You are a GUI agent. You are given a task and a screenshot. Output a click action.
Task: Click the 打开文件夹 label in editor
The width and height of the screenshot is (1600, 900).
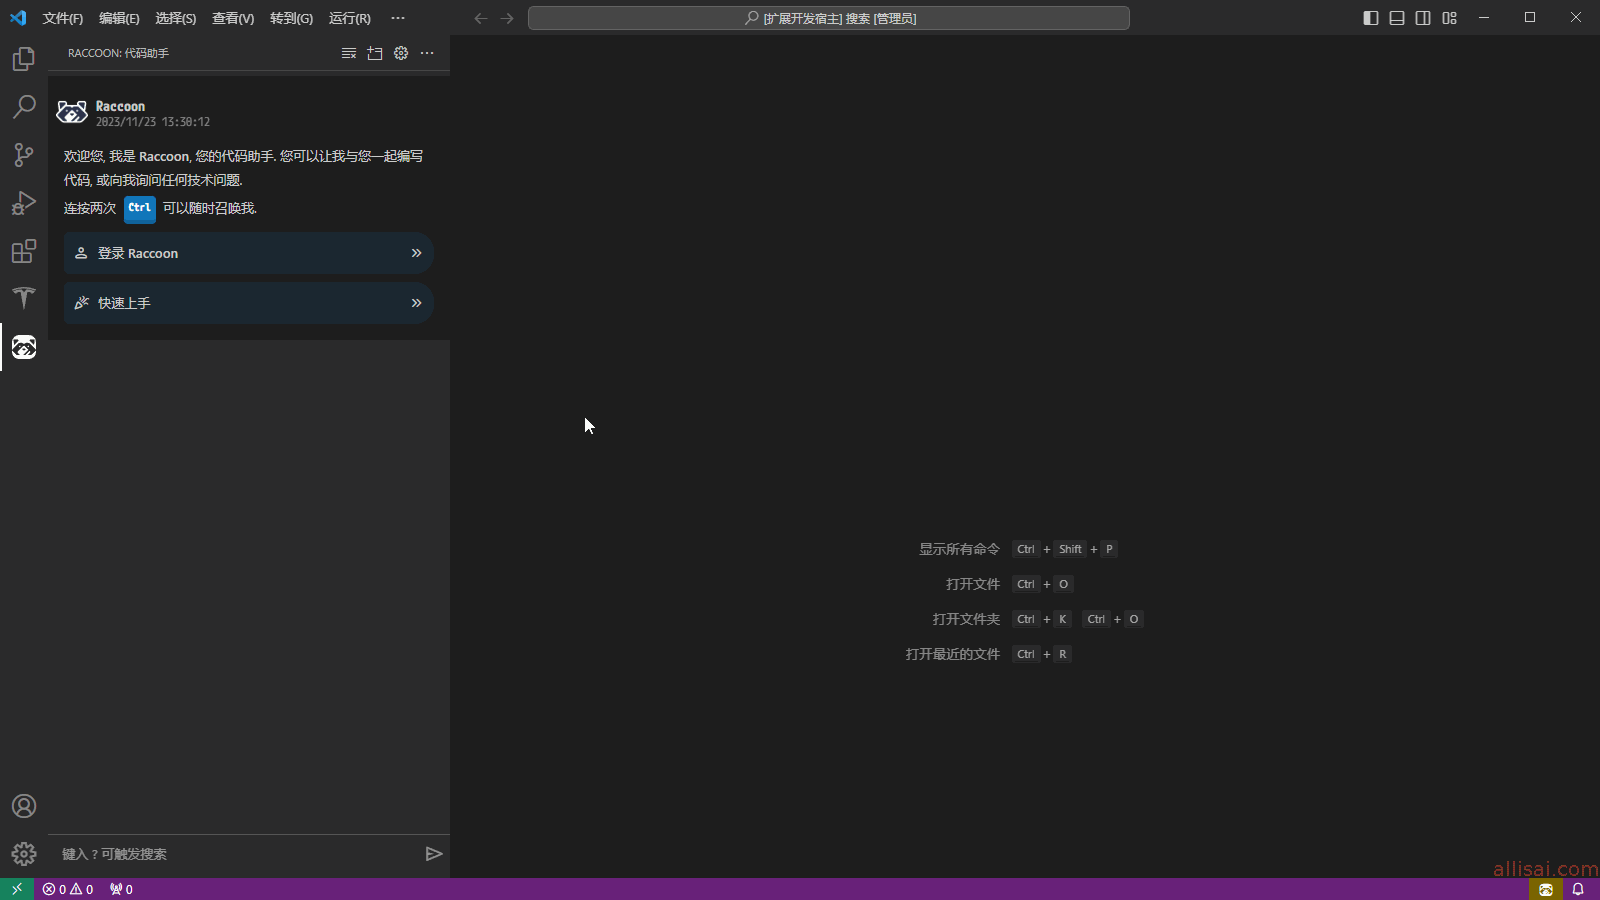coord(966,619)
